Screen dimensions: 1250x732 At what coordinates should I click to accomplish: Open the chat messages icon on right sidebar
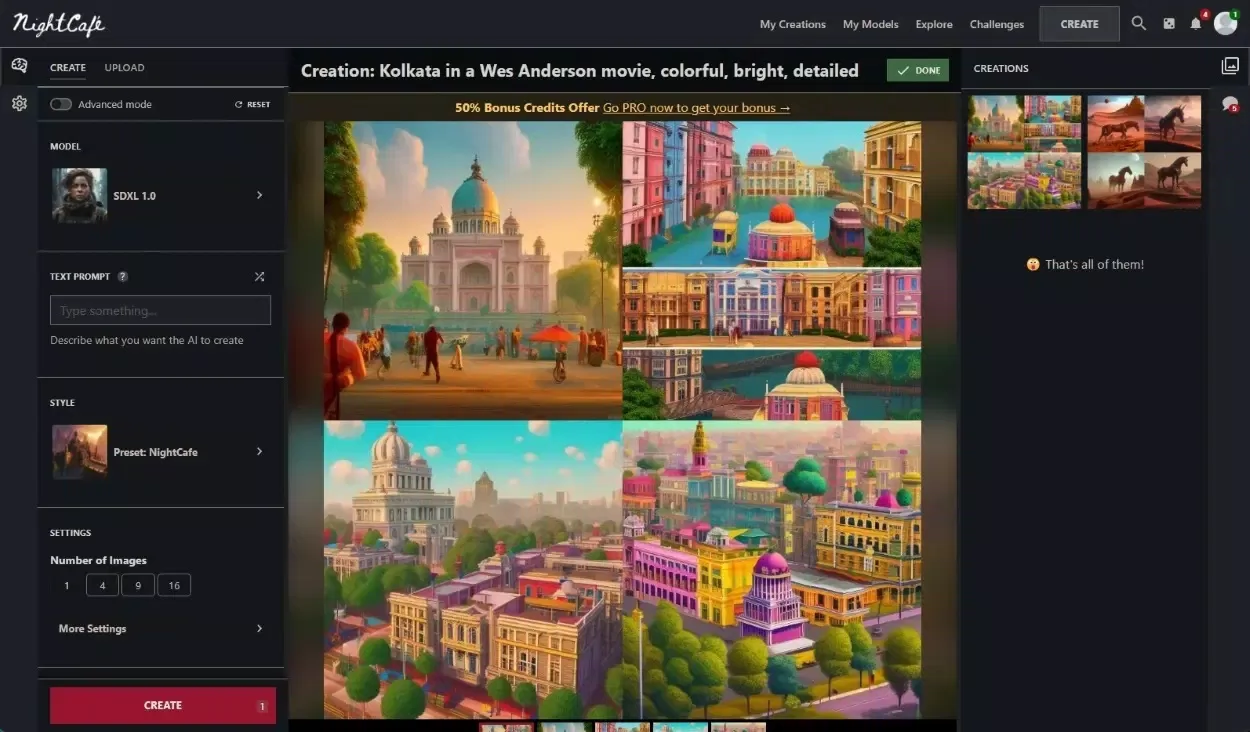click(1229, 104)
